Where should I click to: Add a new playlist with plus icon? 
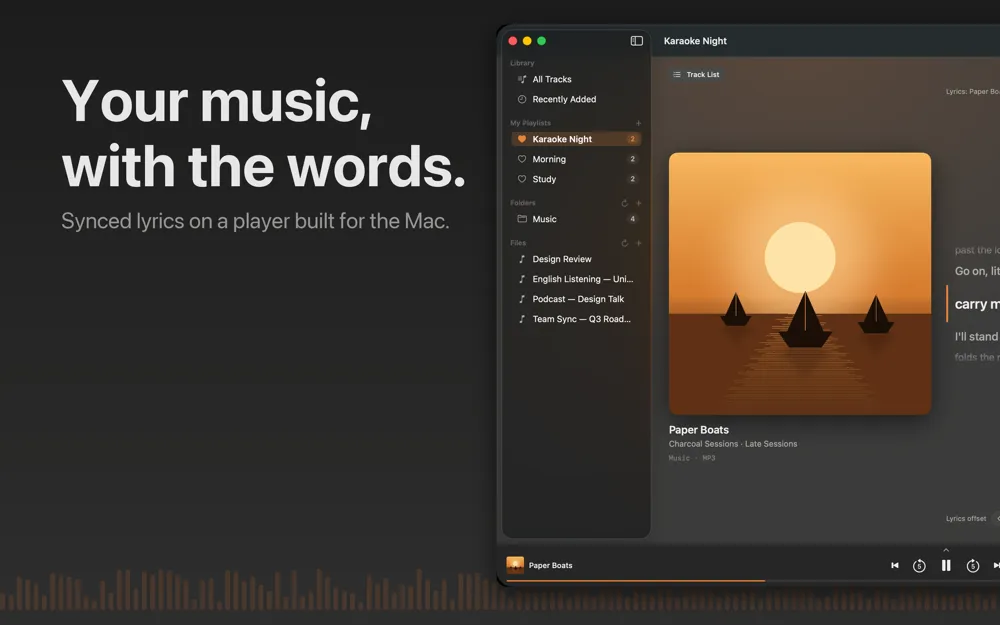click(638, 123)
